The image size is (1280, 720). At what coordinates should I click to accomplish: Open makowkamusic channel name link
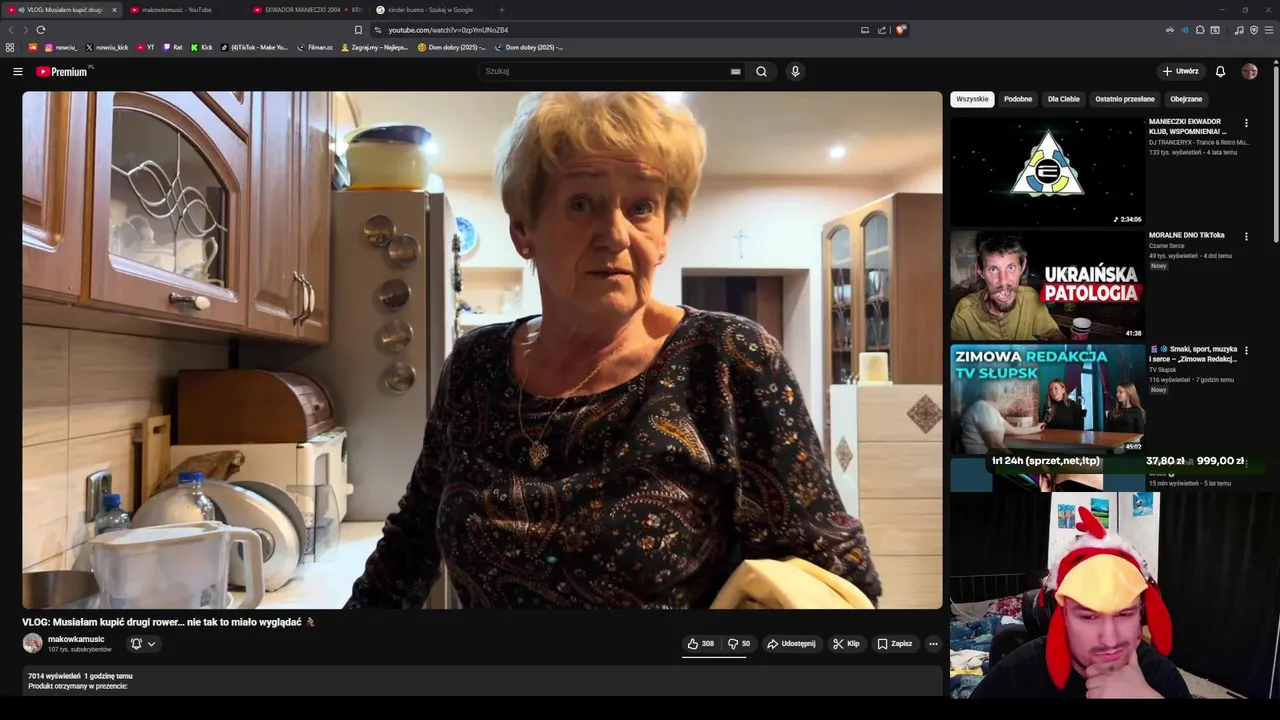click(76, 639)
